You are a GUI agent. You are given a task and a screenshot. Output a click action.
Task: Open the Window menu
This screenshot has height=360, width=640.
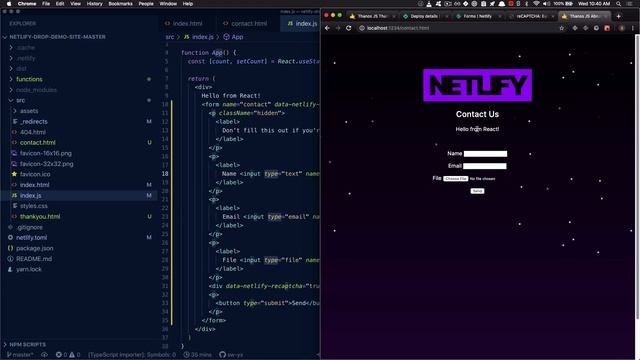(168, 4)
